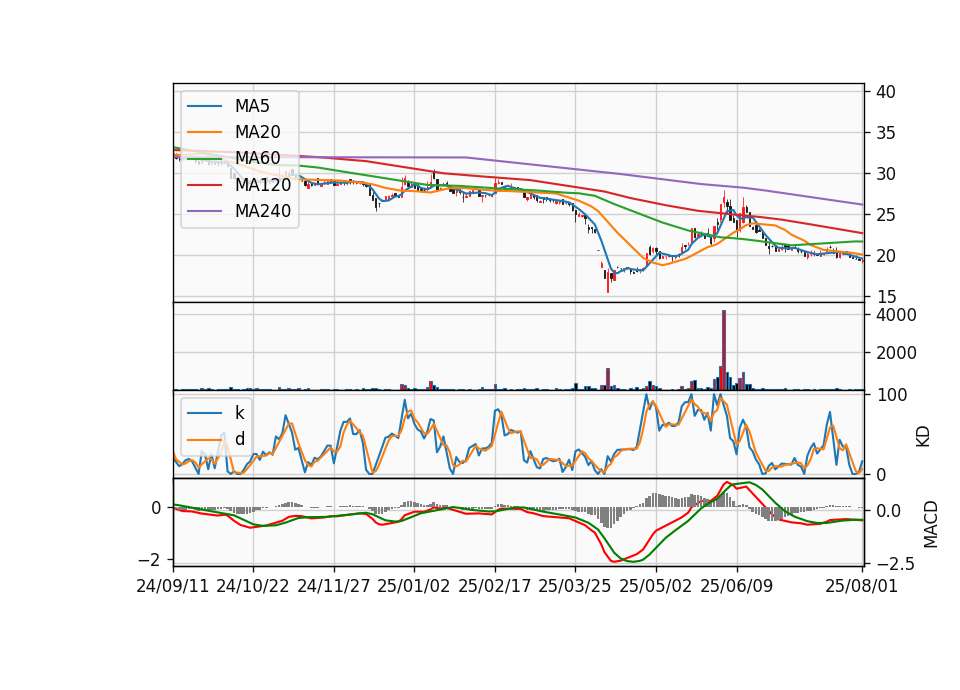The height and width of the screenshot is (690, 960).
Task: Click the MACD left axis value −2
Action: (x=149, y=560)
